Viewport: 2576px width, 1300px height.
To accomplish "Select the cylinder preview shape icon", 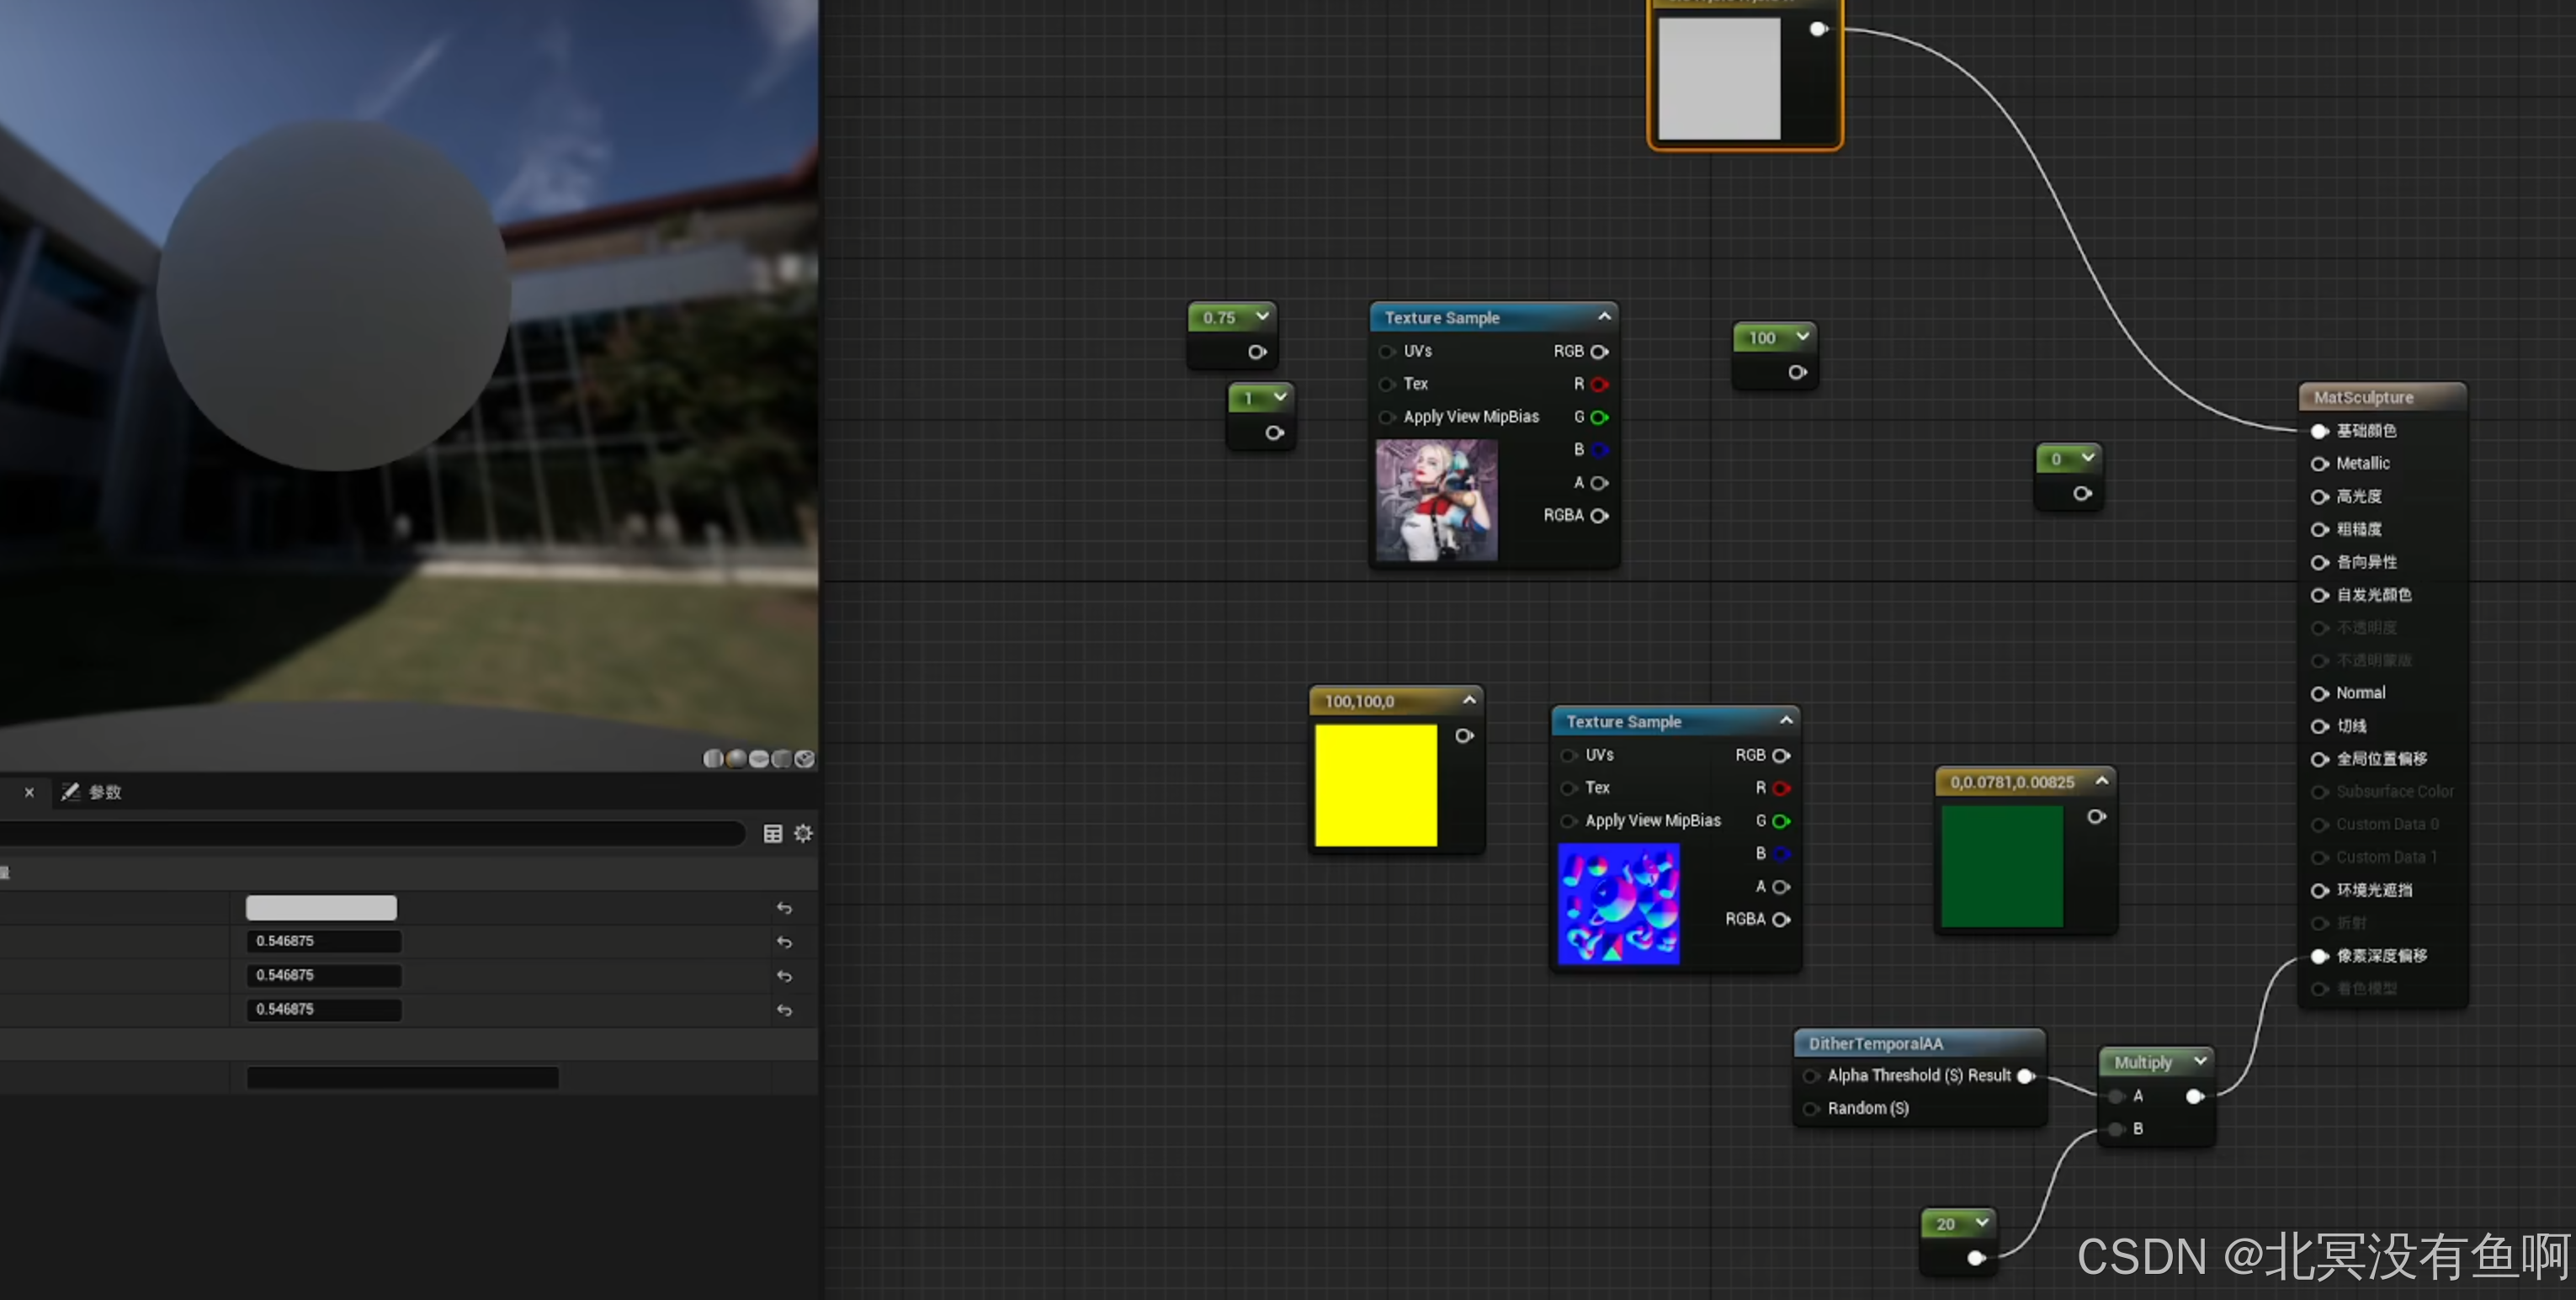I will pos(713,759).
